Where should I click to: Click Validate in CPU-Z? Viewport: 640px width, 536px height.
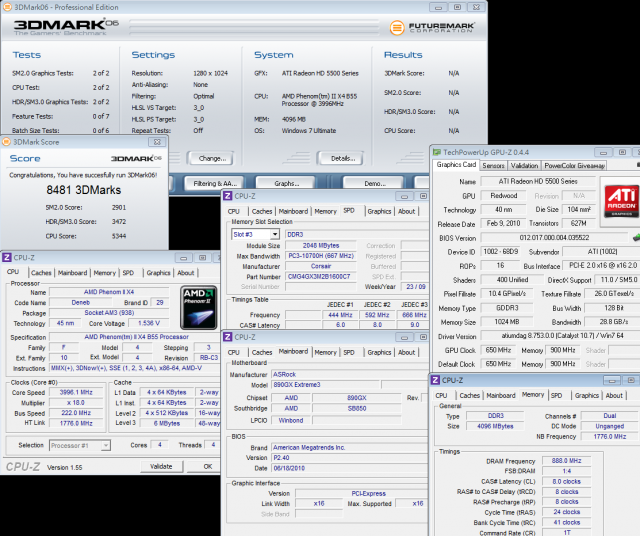point(161,466)
